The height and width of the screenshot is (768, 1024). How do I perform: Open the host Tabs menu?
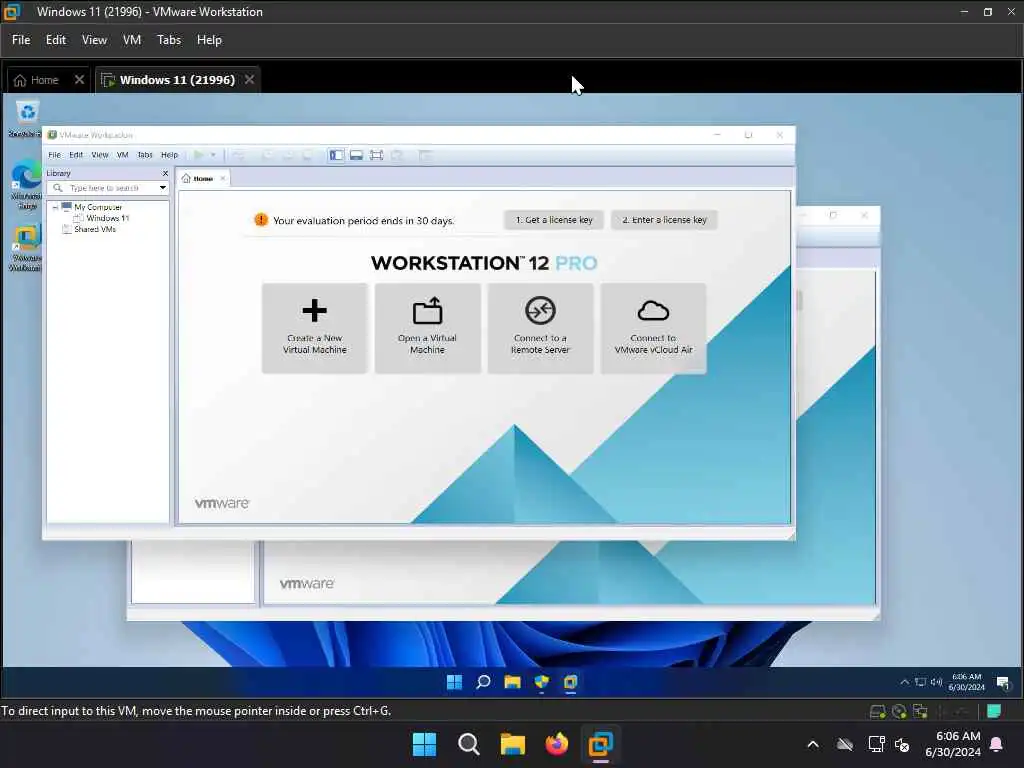click(x=168, y=40)
